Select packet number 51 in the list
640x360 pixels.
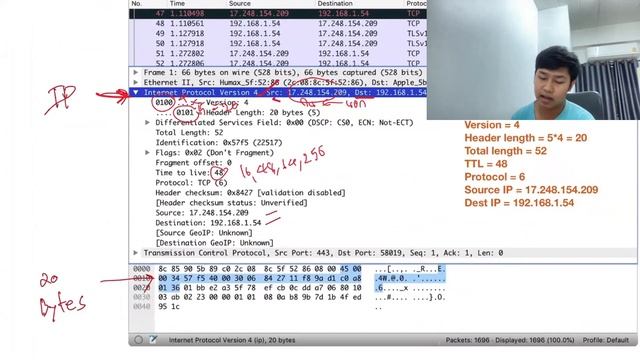(x=278, y=53)
